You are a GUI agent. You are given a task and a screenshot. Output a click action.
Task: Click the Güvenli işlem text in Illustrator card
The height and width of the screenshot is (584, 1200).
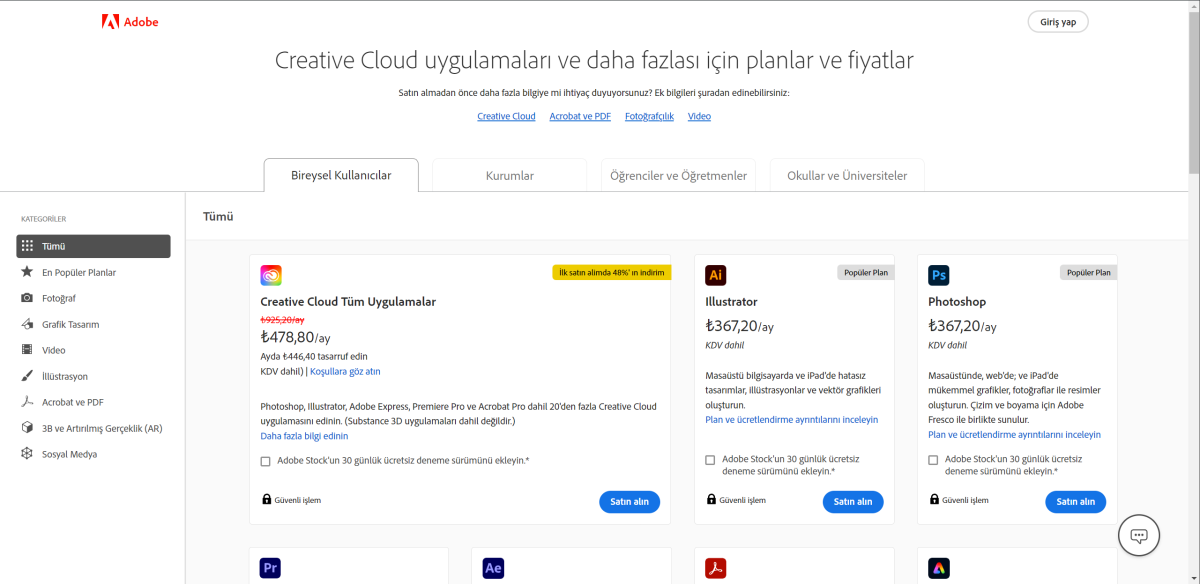point(742,500)
